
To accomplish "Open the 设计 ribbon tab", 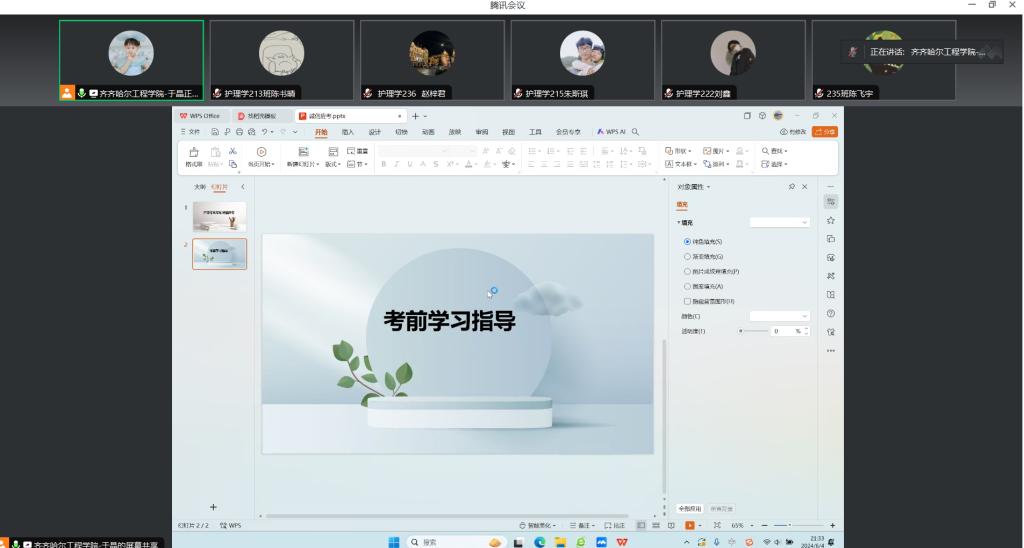I will [375, 131].
